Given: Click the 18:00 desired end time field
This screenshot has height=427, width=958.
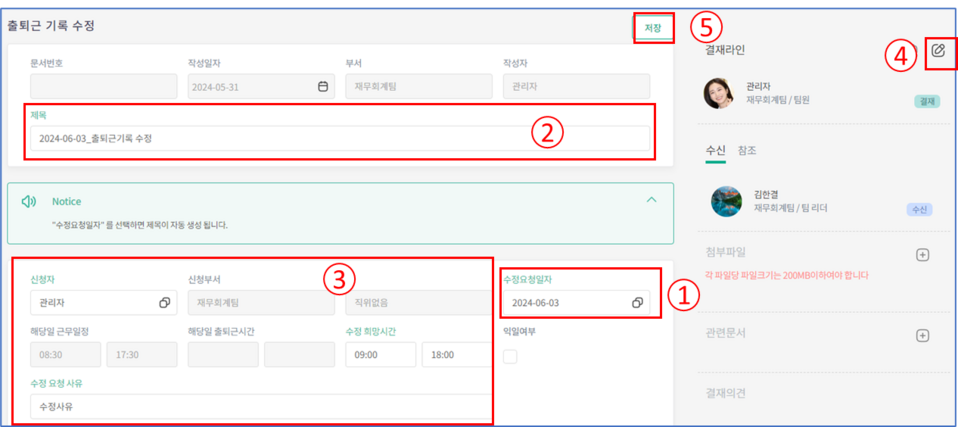Looking at the screenshot, I should [456, 354].
